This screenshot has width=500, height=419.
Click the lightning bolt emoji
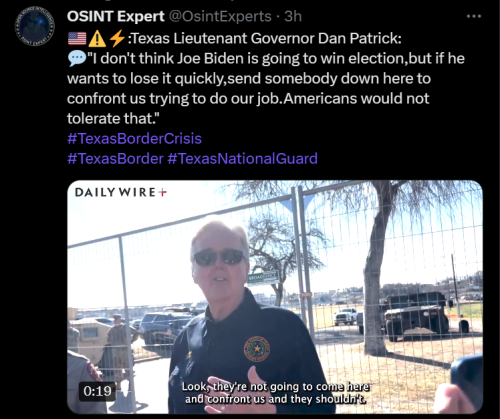pos(117,38)
